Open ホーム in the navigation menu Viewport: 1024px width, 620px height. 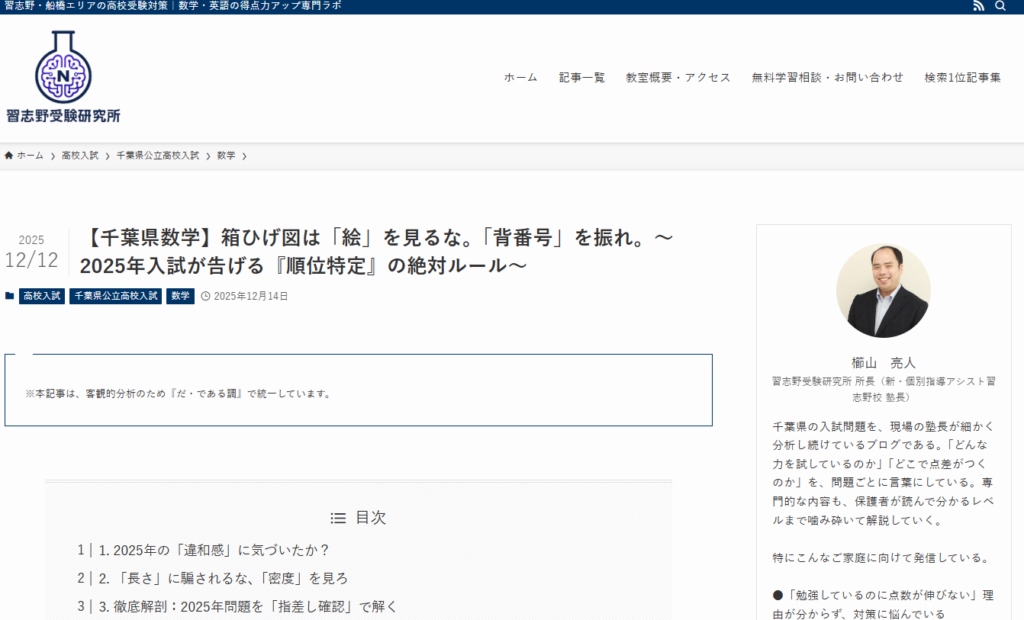520,77
